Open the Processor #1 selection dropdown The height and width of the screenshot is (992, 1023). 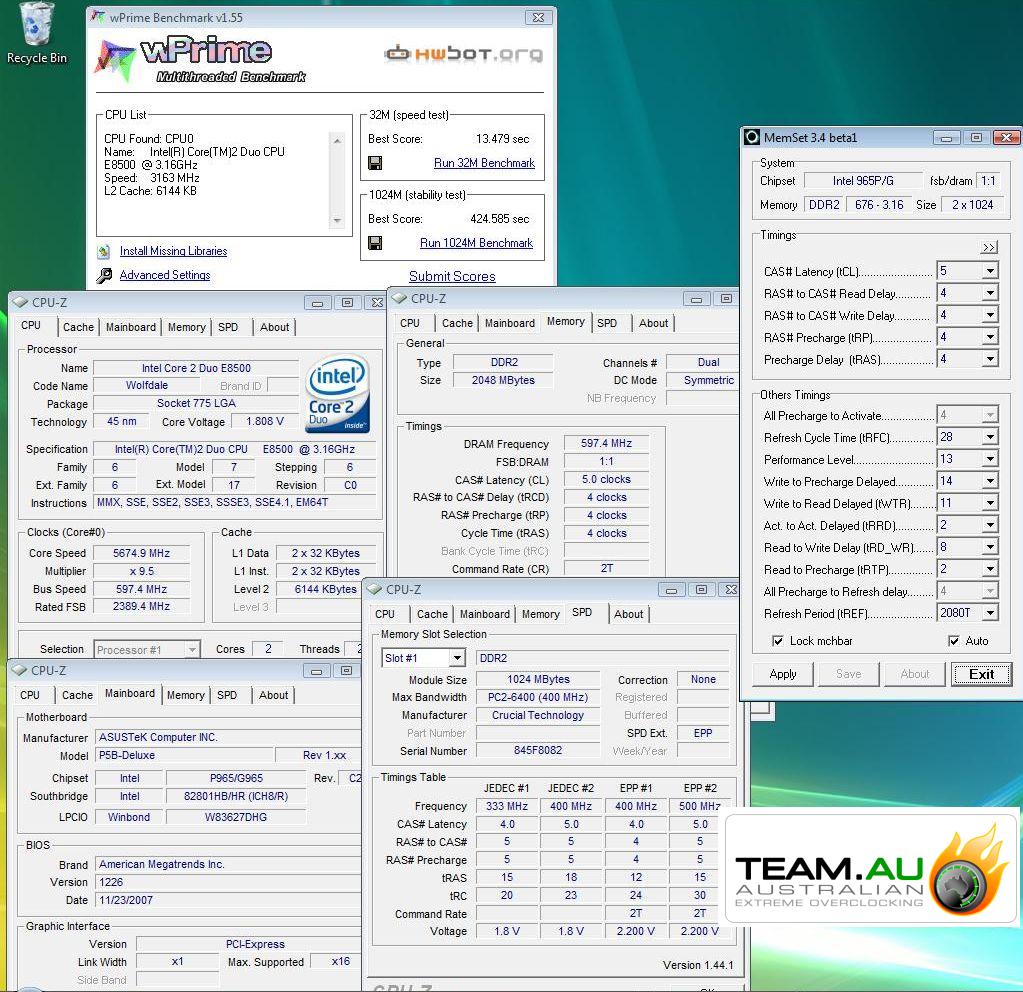click(192, 649)
